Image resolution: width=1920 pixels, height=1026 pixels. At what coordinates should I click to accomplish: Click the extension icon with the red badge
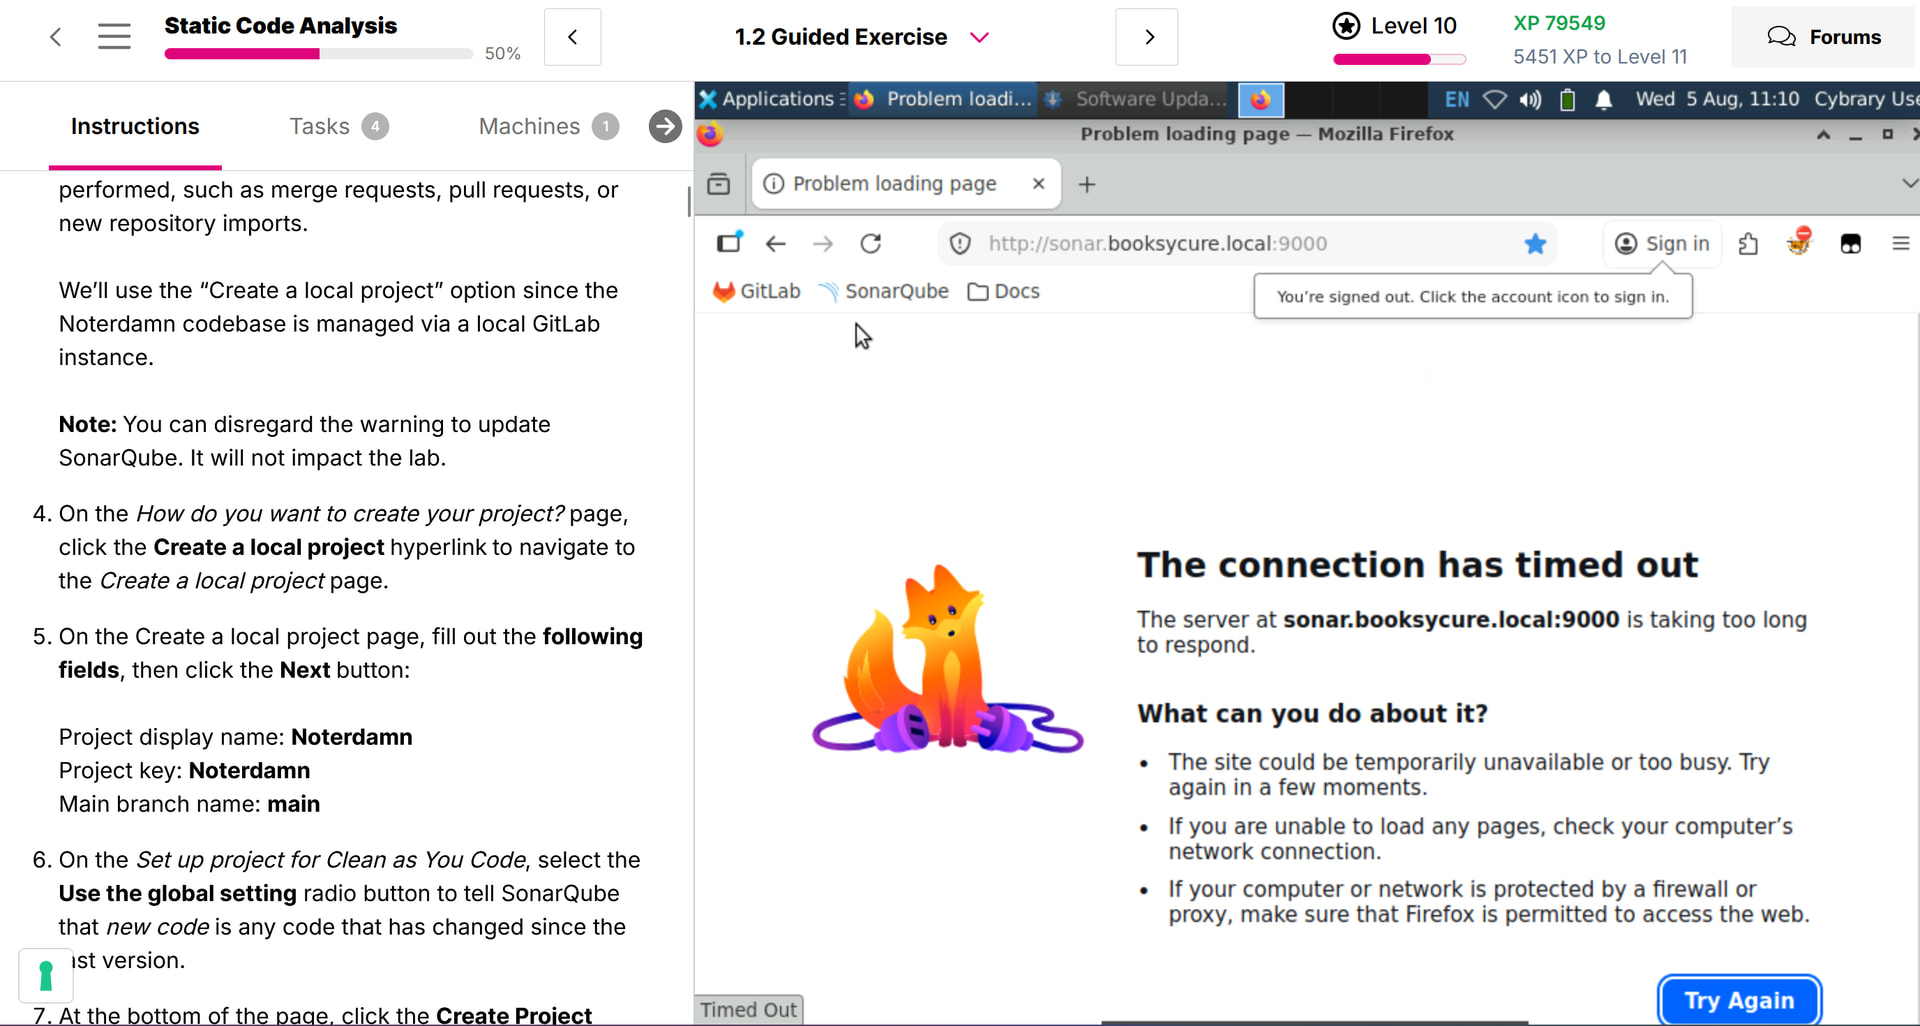pos(1799,242)
